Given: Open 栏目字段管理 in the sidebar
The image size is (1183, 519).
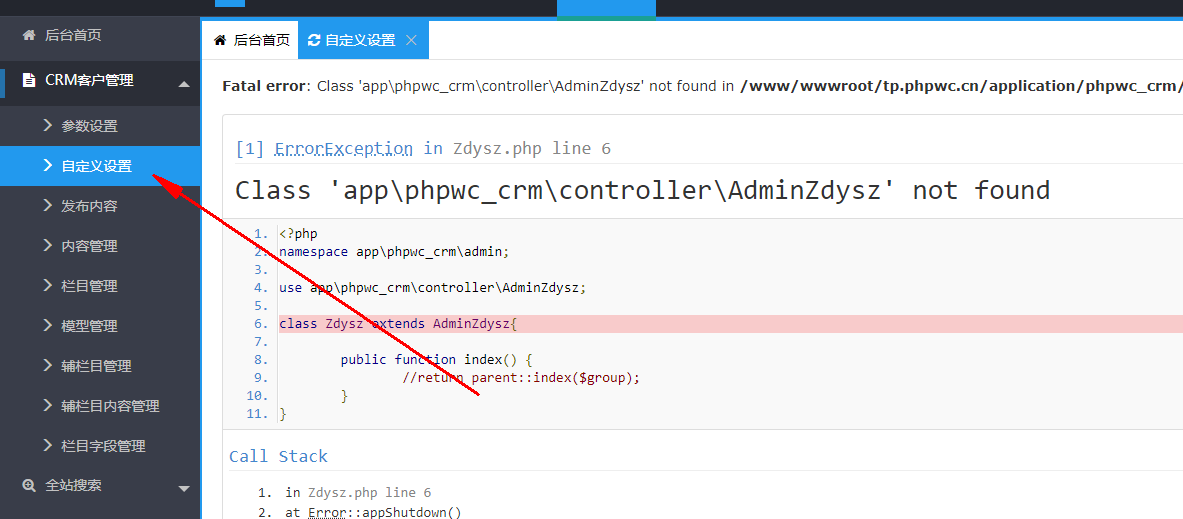Looking at the screenshot, I should coord(103,446).
